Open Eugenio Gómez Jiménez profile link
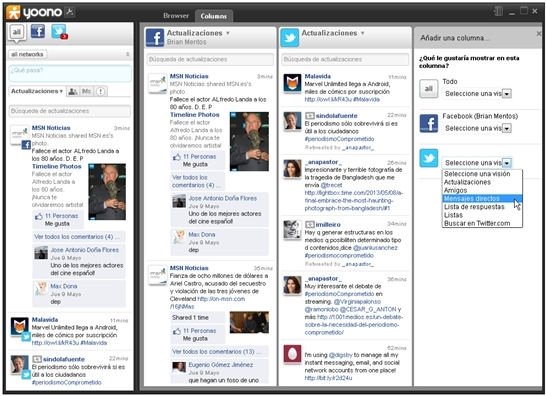The image size is (546, 396). point(221,365)
